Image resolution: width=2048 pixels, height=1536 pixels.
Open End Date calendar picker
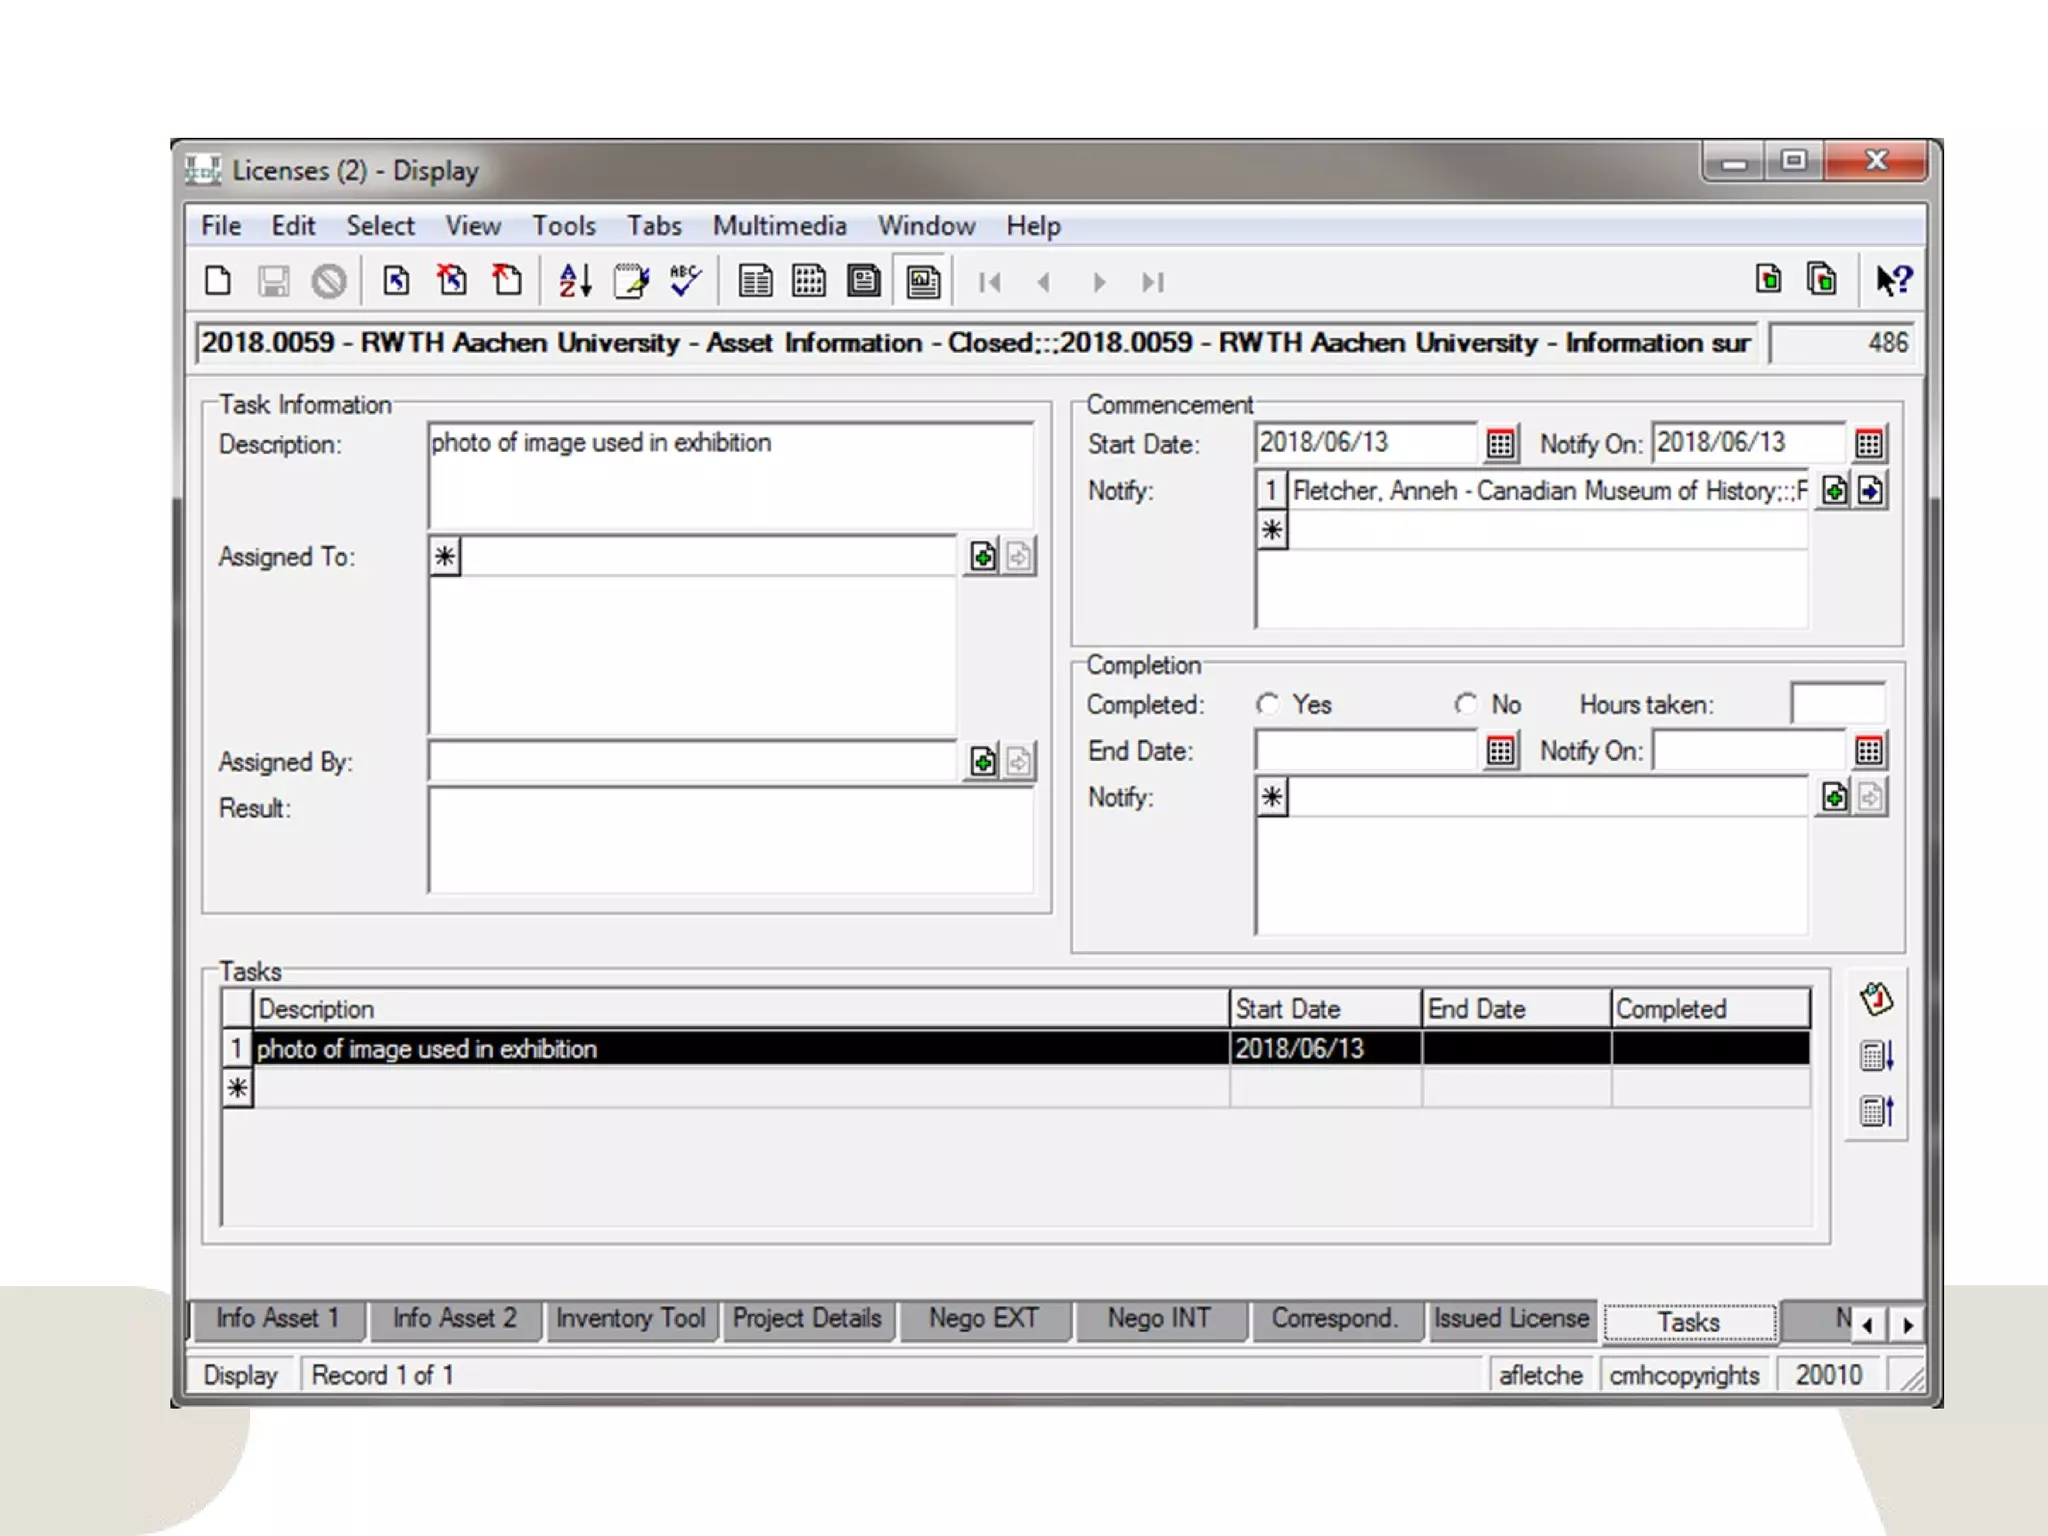coord(1500,751)
